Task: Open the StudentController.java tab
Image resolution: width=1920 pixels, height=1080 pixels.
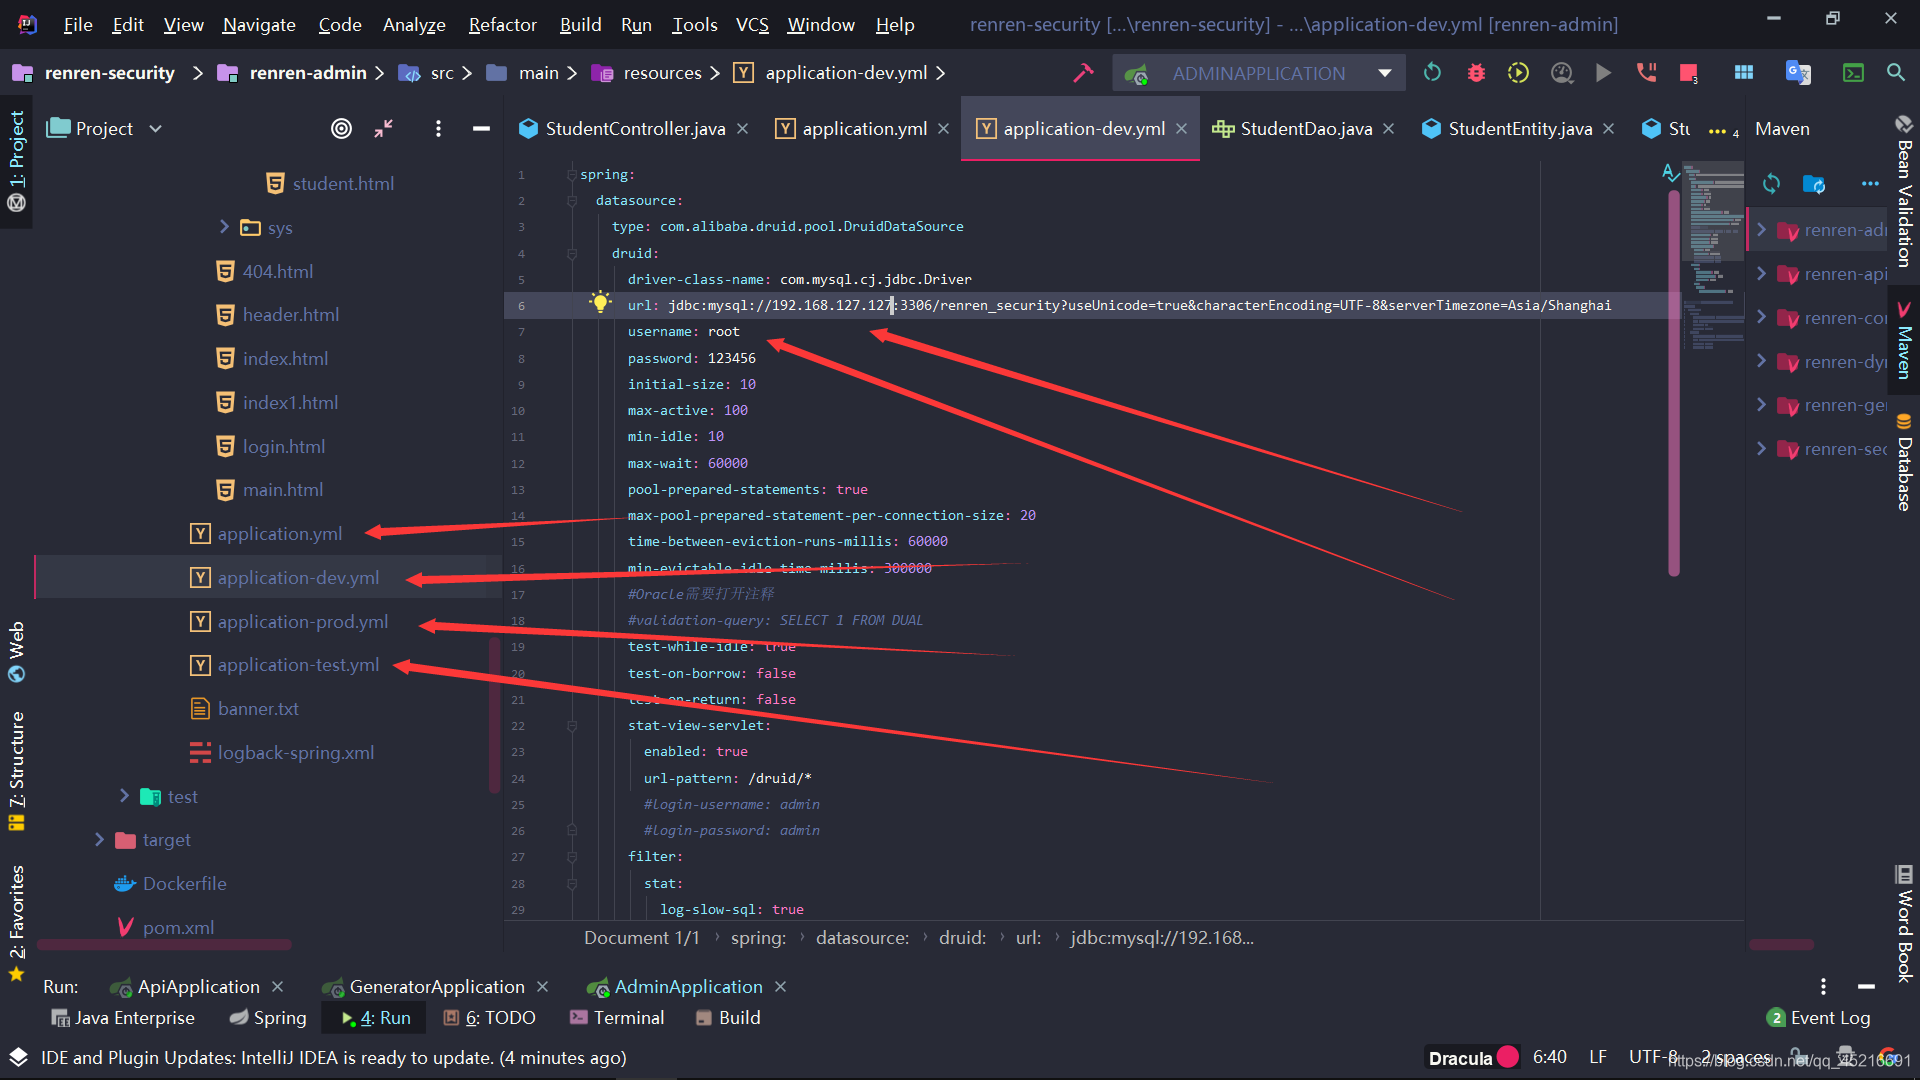Action: (633, 128)
